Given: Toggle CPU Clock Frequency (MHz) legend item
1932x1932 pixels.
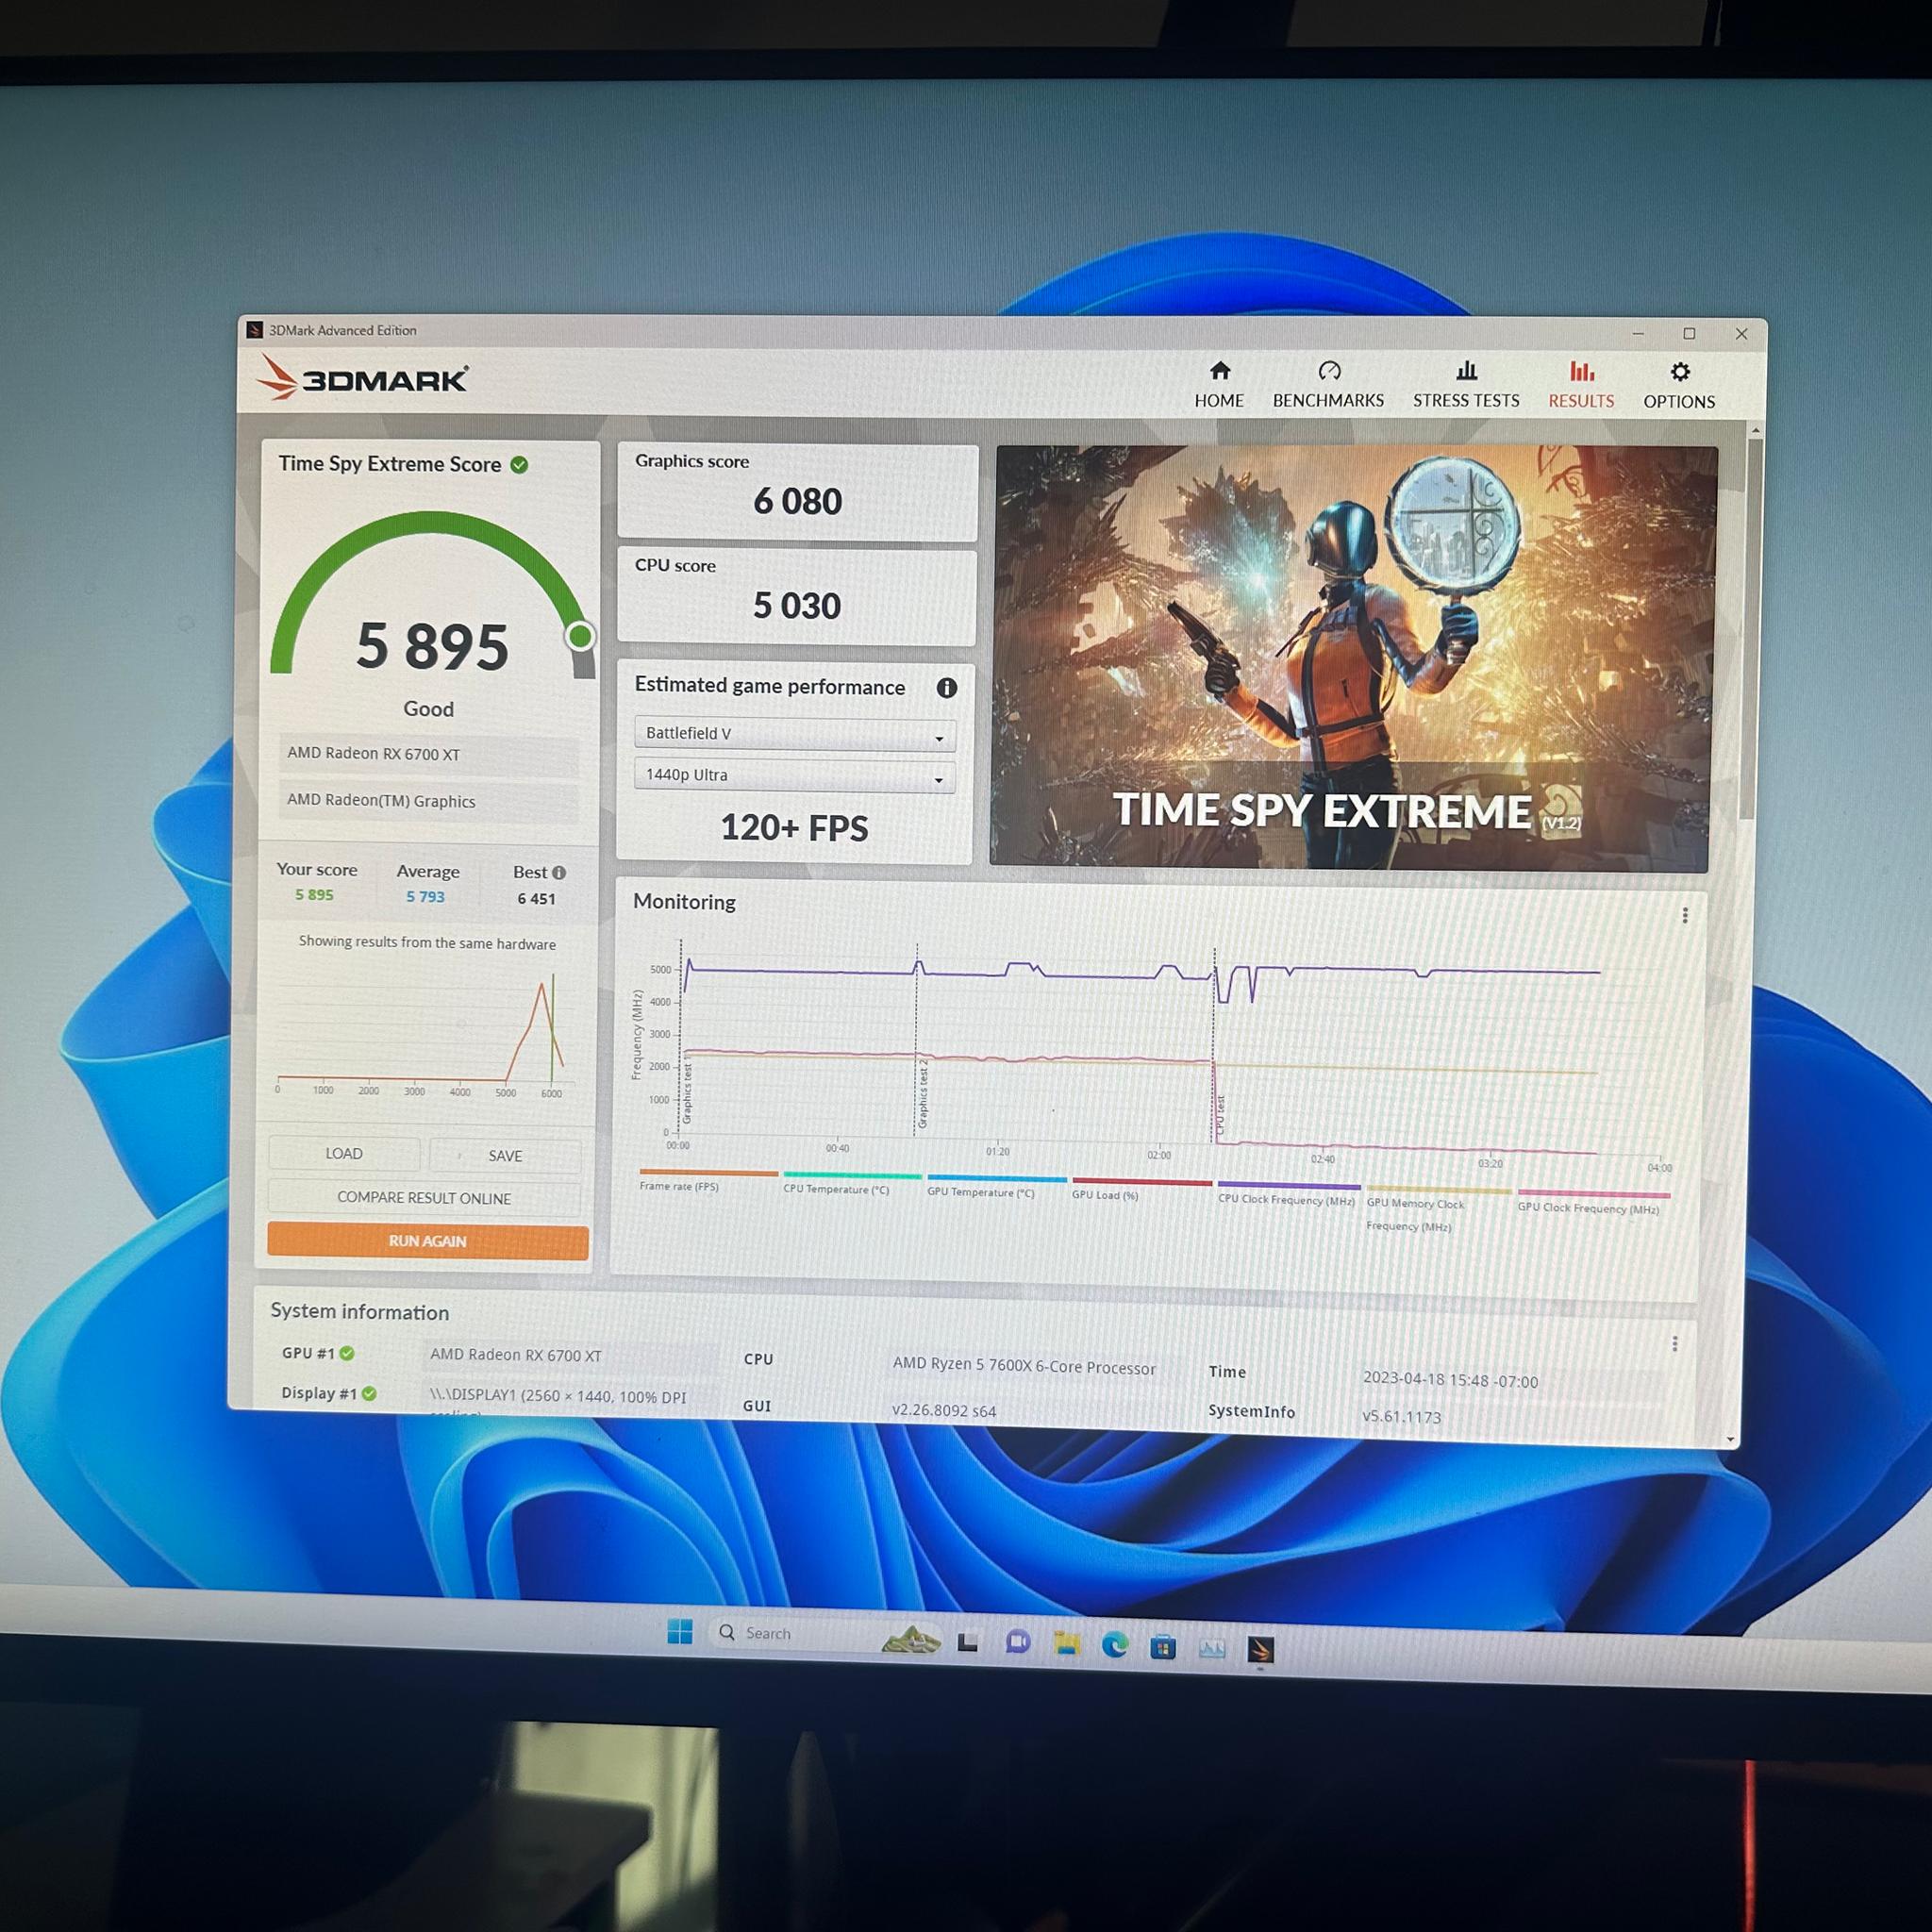Looking at the screenshot, I should [x=1288, y=1195].
